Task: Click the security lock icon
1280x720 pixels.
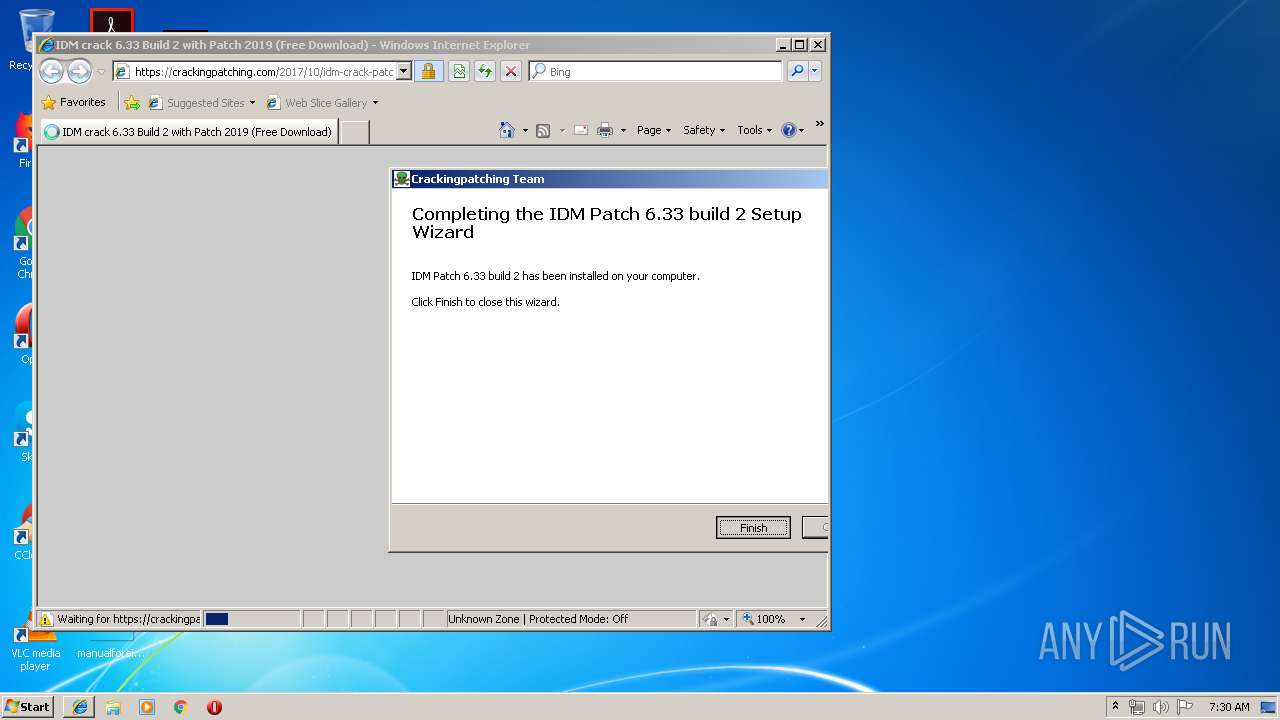Action: (428, 71)
